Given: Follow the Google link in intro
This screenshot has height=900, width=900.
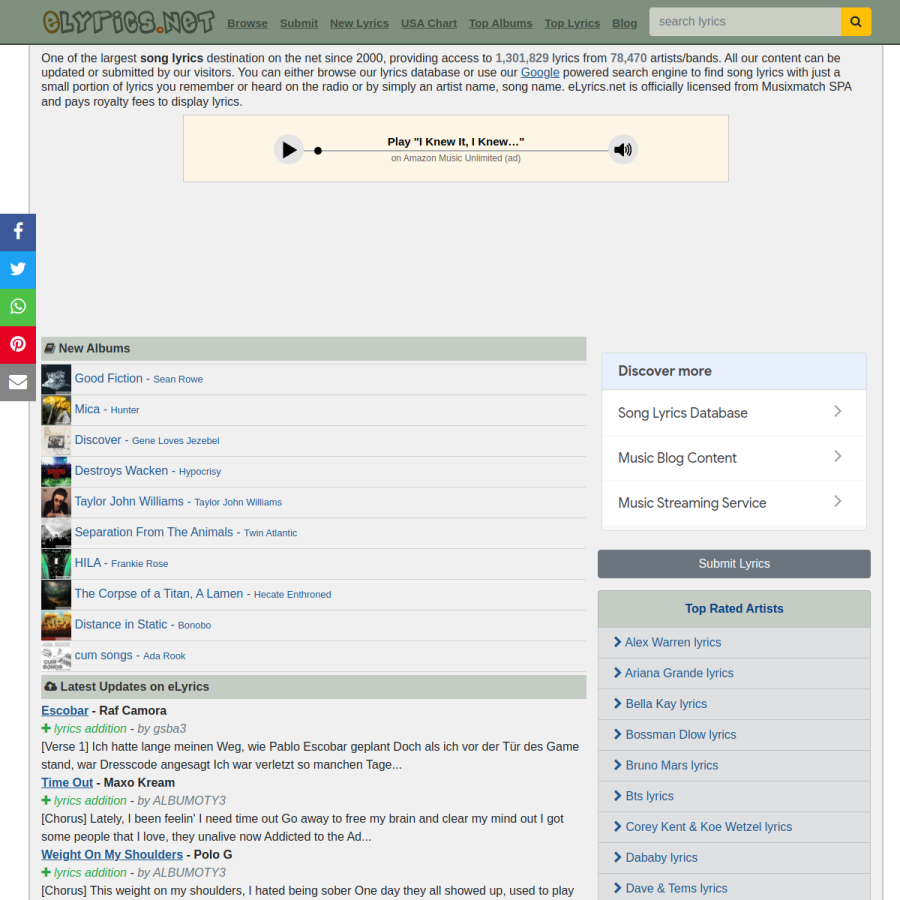Looking at the screenshot, I should [x=540, y=72].
